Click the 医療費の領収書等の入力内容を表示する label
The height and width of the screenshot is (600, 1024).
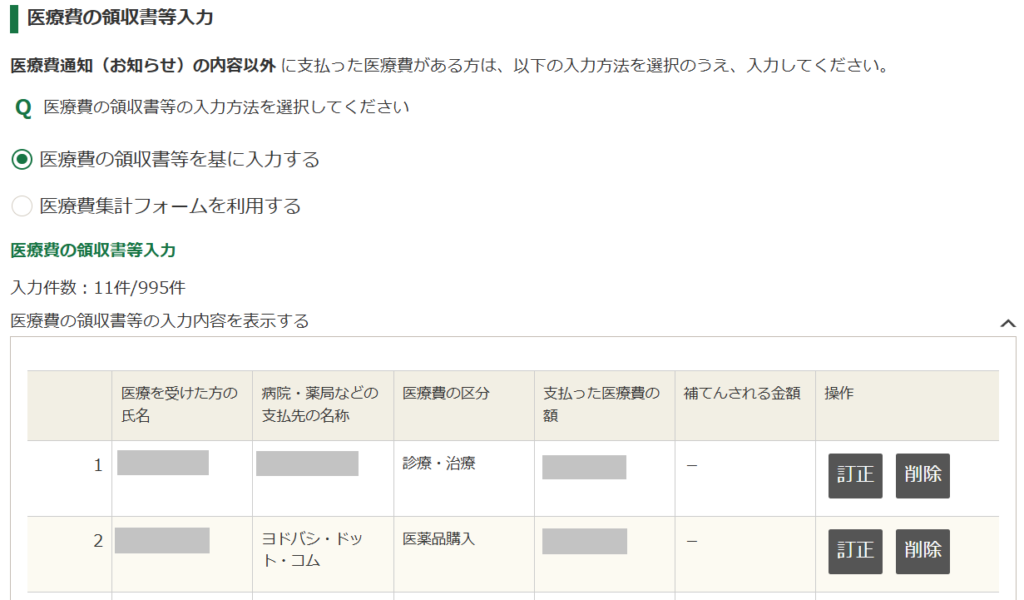pos(160,321)
